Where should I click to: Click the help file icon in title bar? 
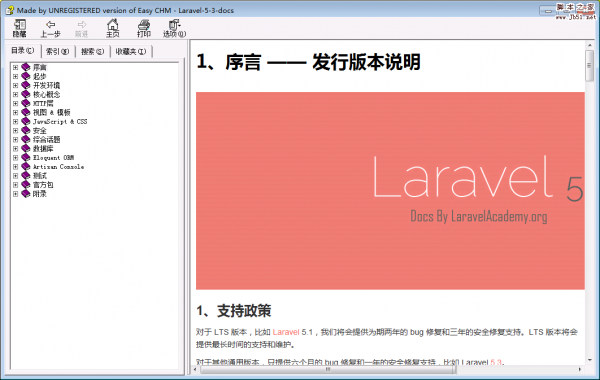tap(10, 10)
